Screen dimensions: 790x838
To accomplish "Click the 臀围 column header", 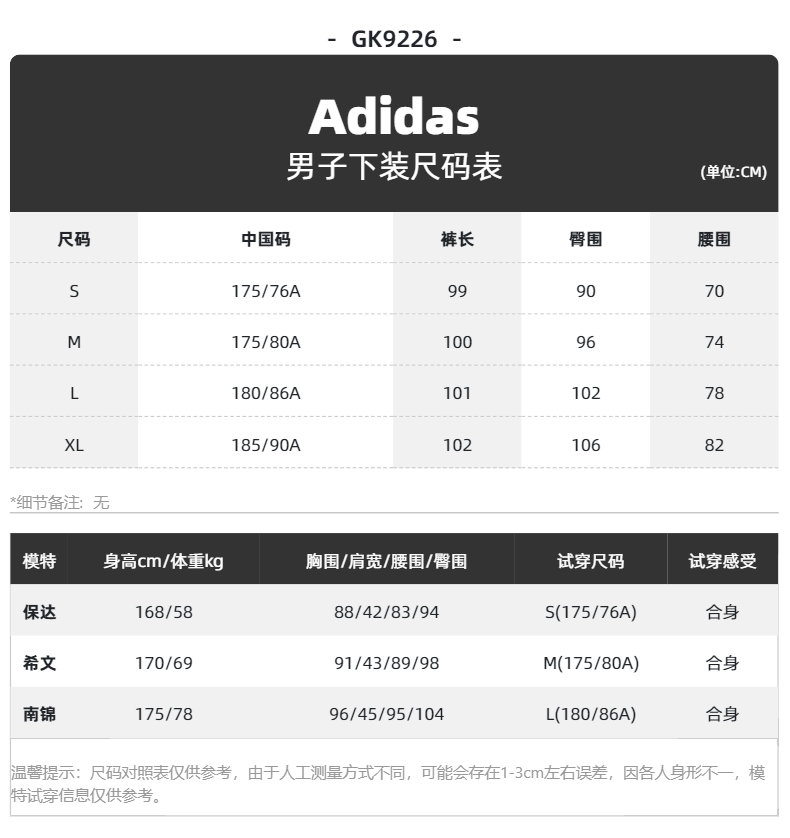I will pos(586,240).
